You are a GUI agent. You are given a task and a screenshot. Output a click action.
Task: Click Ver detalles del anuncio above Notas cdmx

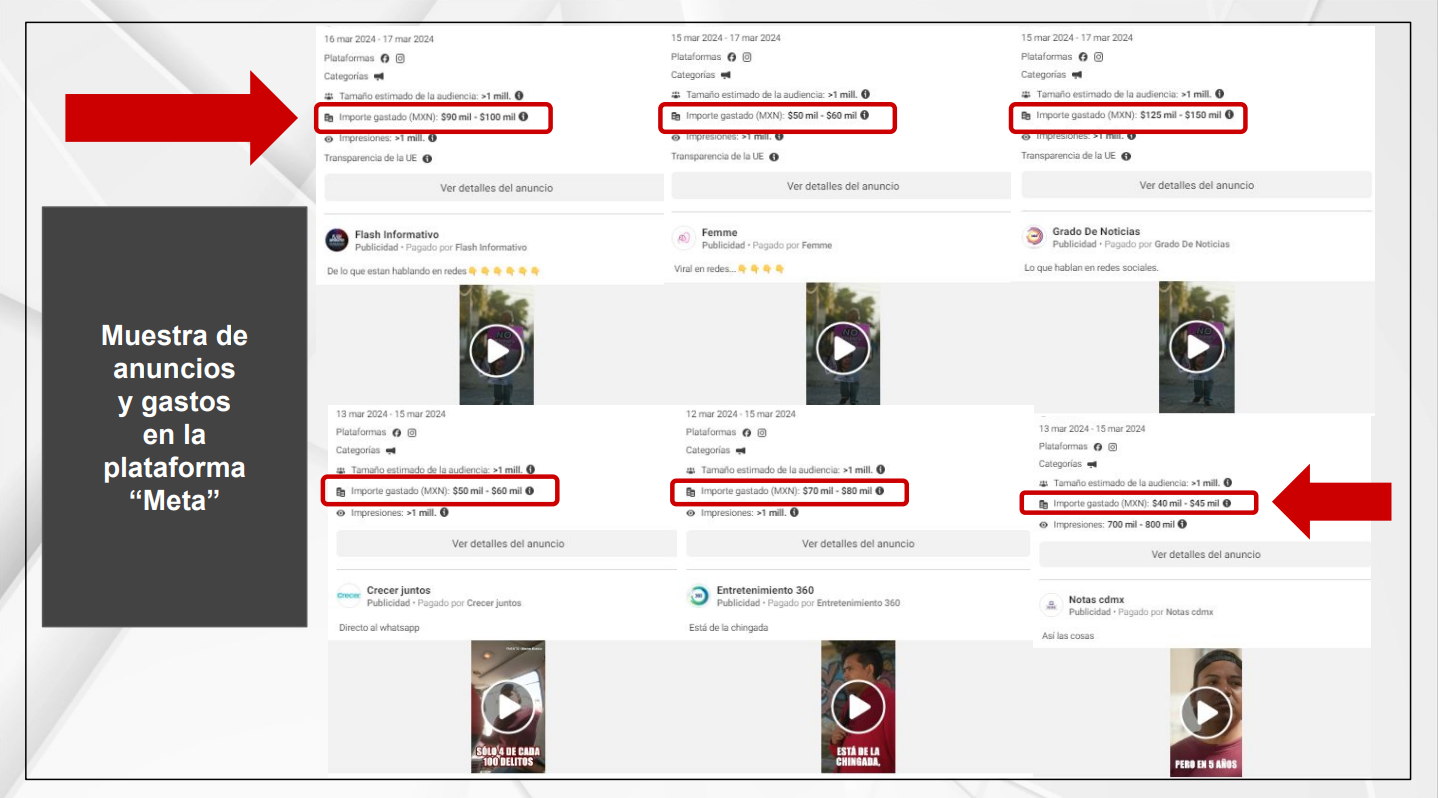click(x=1205, y=554)
